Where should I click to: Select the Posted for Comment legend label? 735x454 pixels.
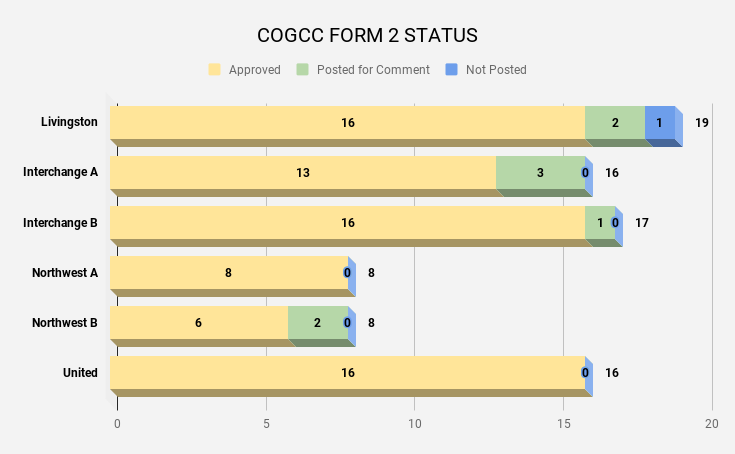[373, 70]
